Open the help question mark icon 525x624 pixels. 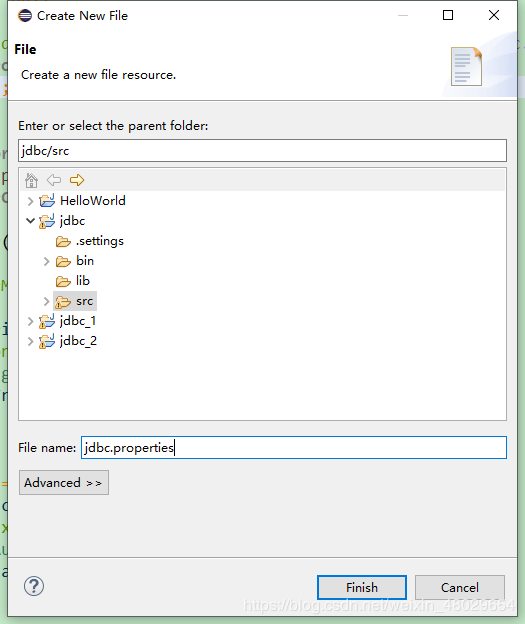coord(34,586)
